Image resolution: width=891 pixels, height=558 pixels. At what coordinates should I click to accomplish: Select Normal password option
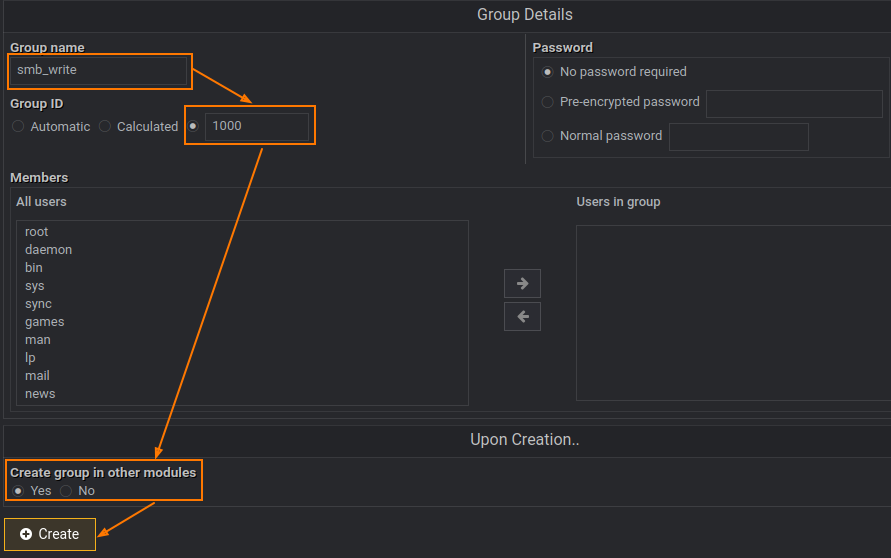pyautogui.click(x=547, y=136)
